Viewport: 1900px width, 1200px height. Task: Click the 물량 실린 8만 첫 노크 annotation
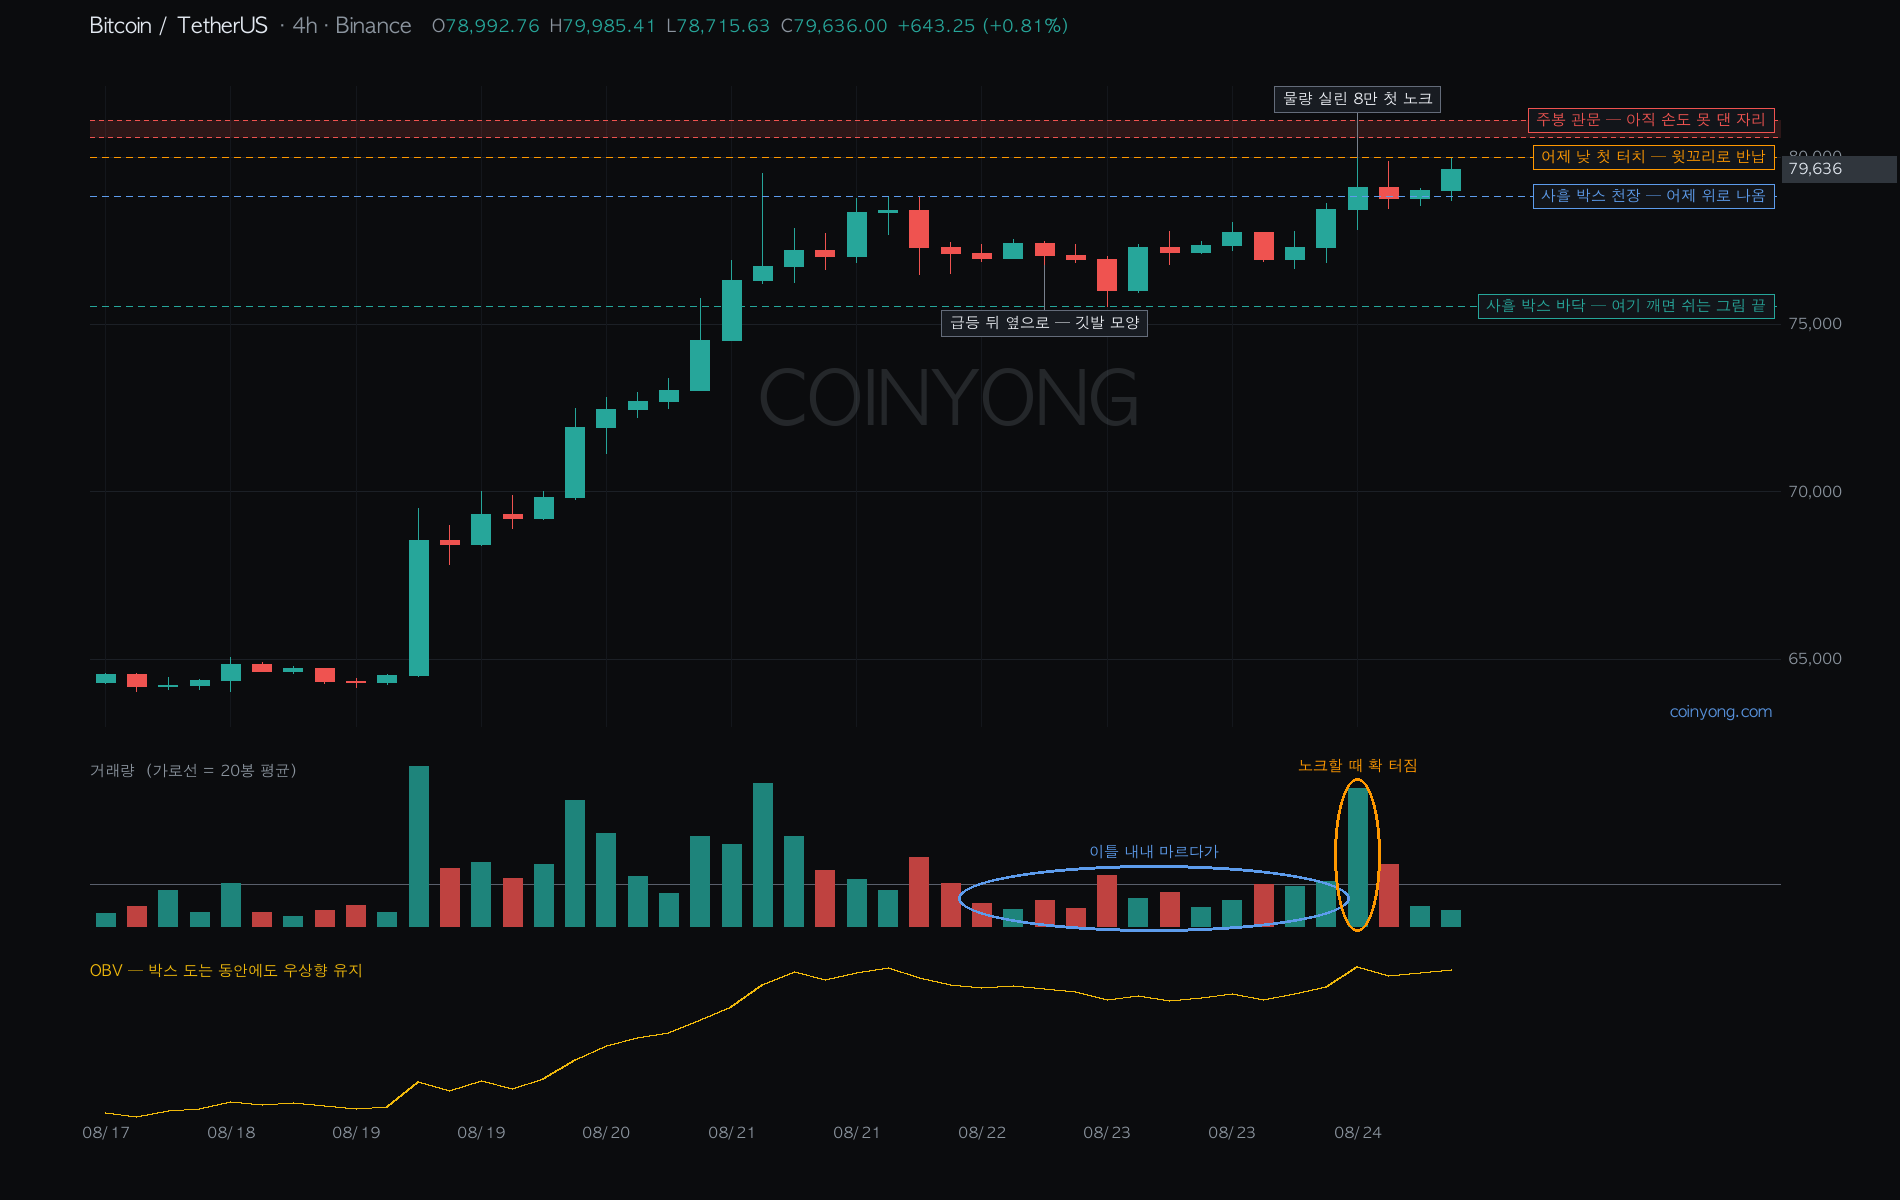1357,99
